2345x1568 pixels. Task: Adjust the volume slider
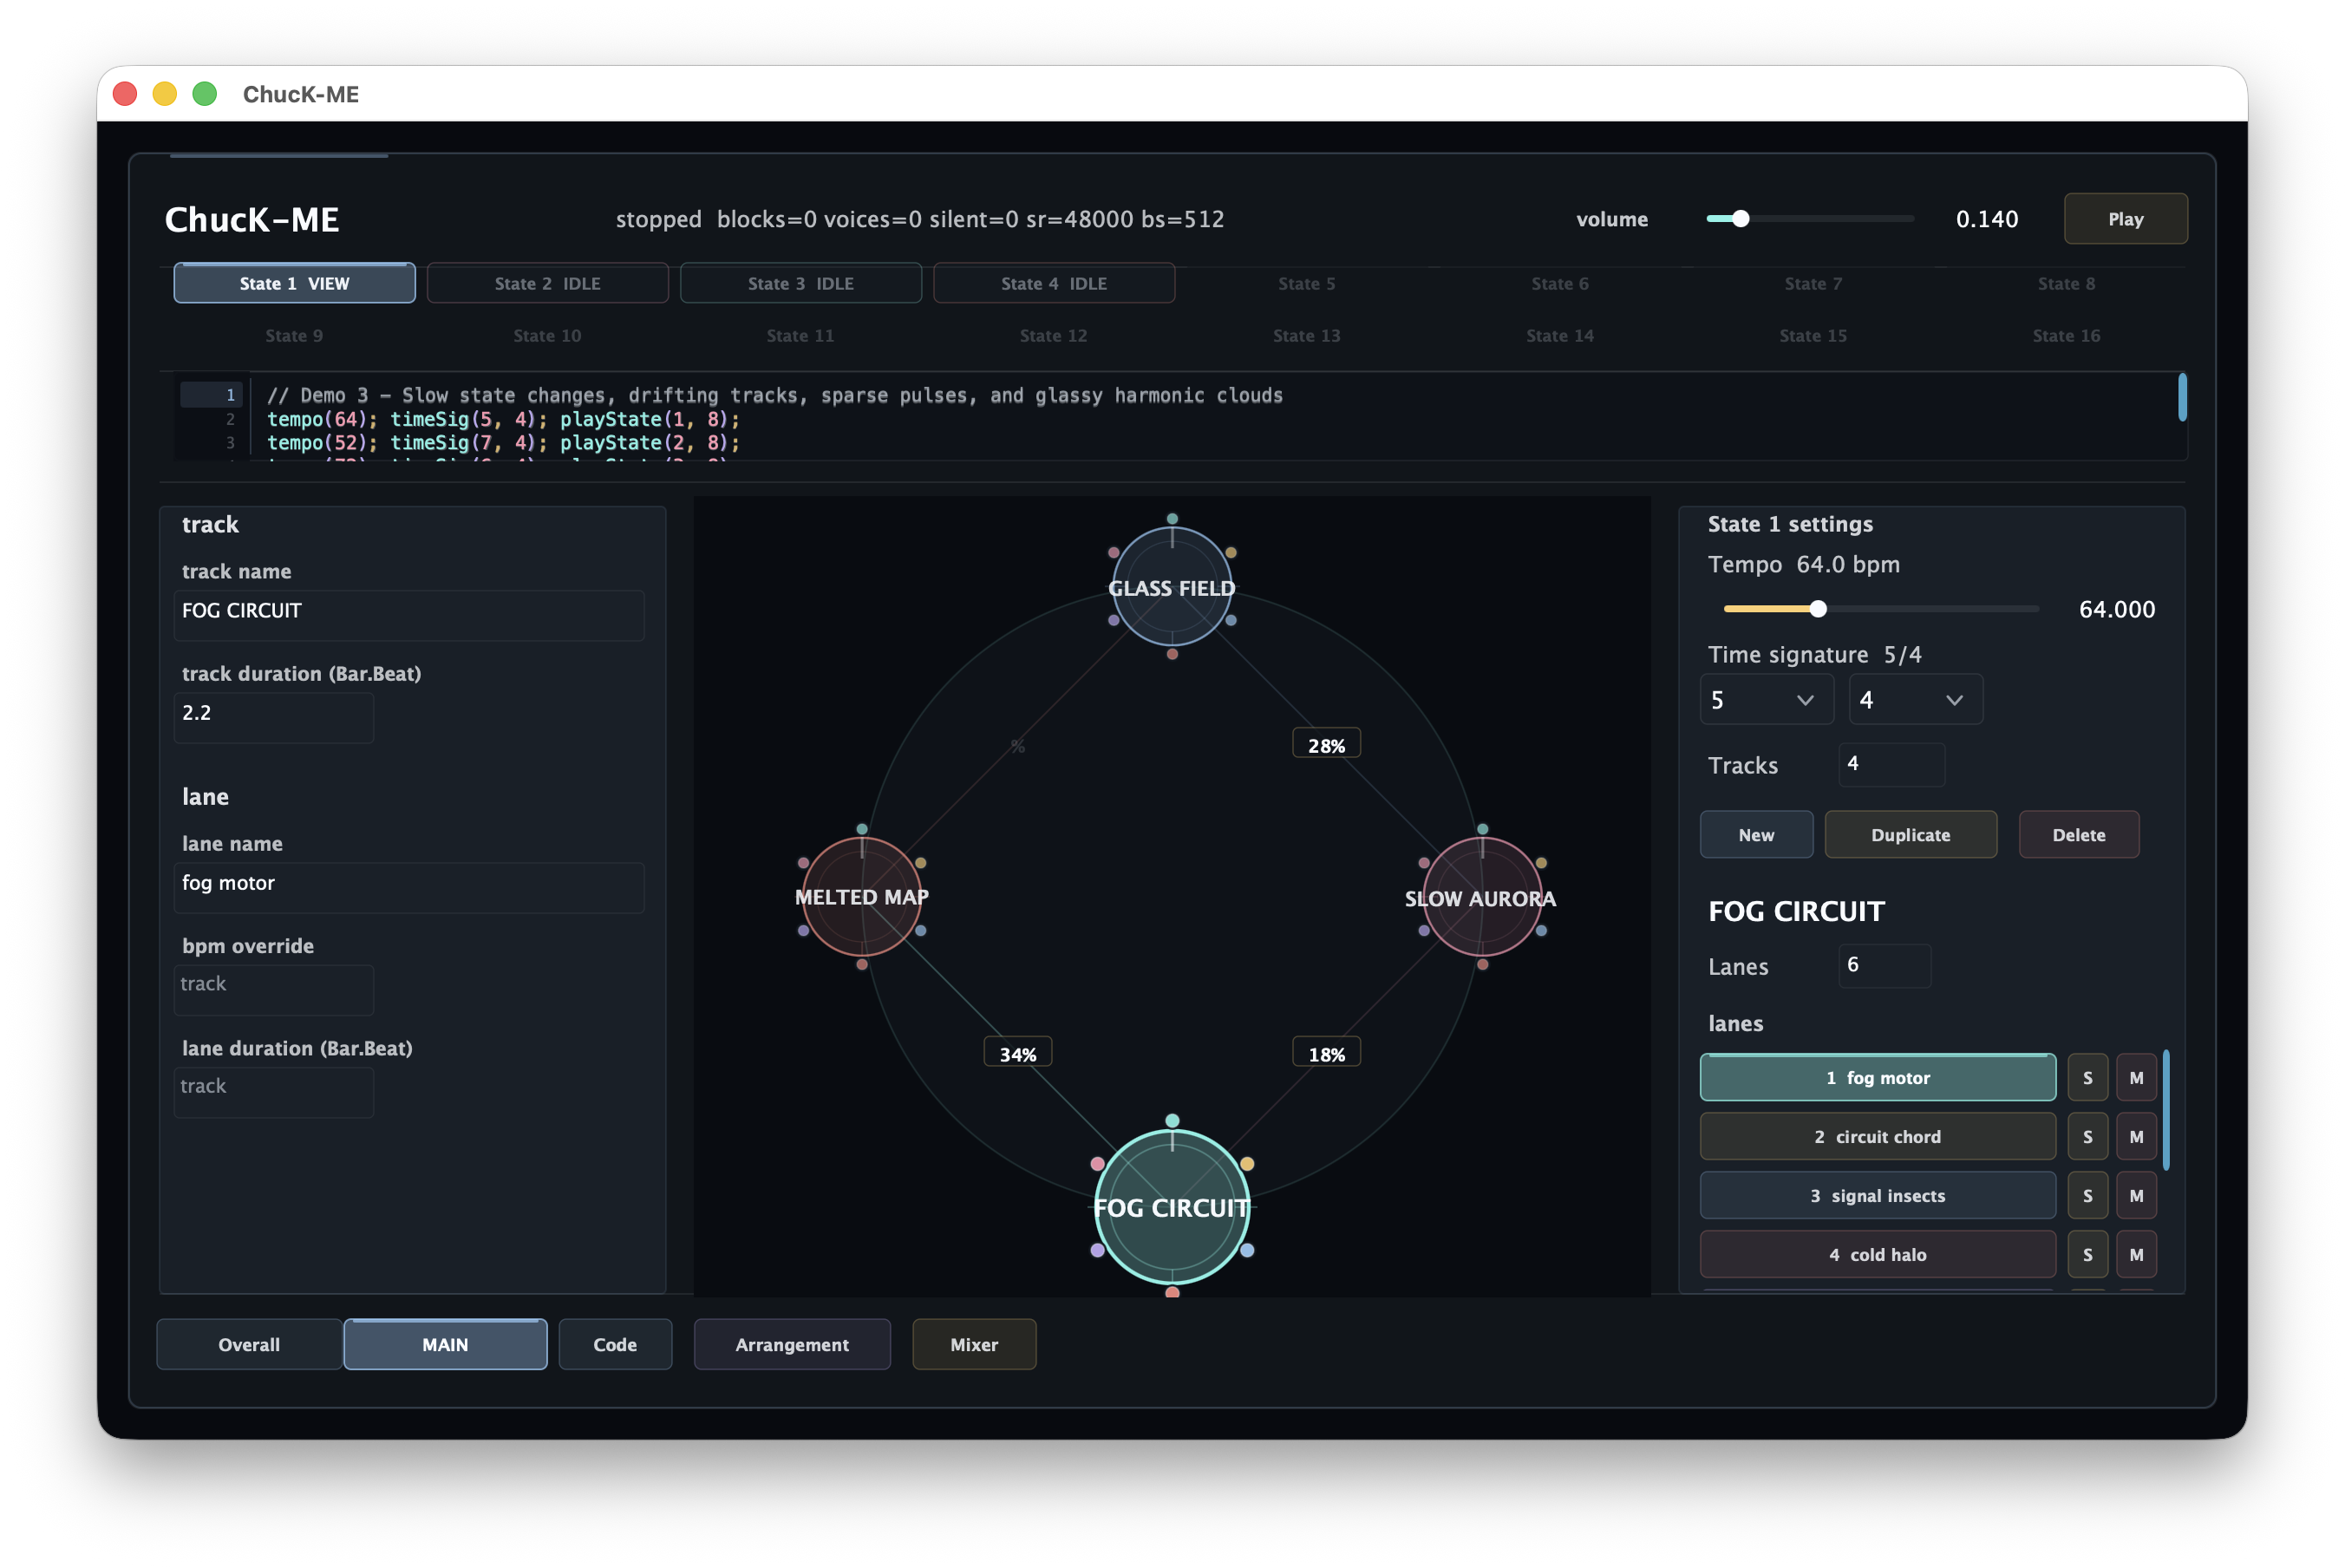[x=1809, y=219]
